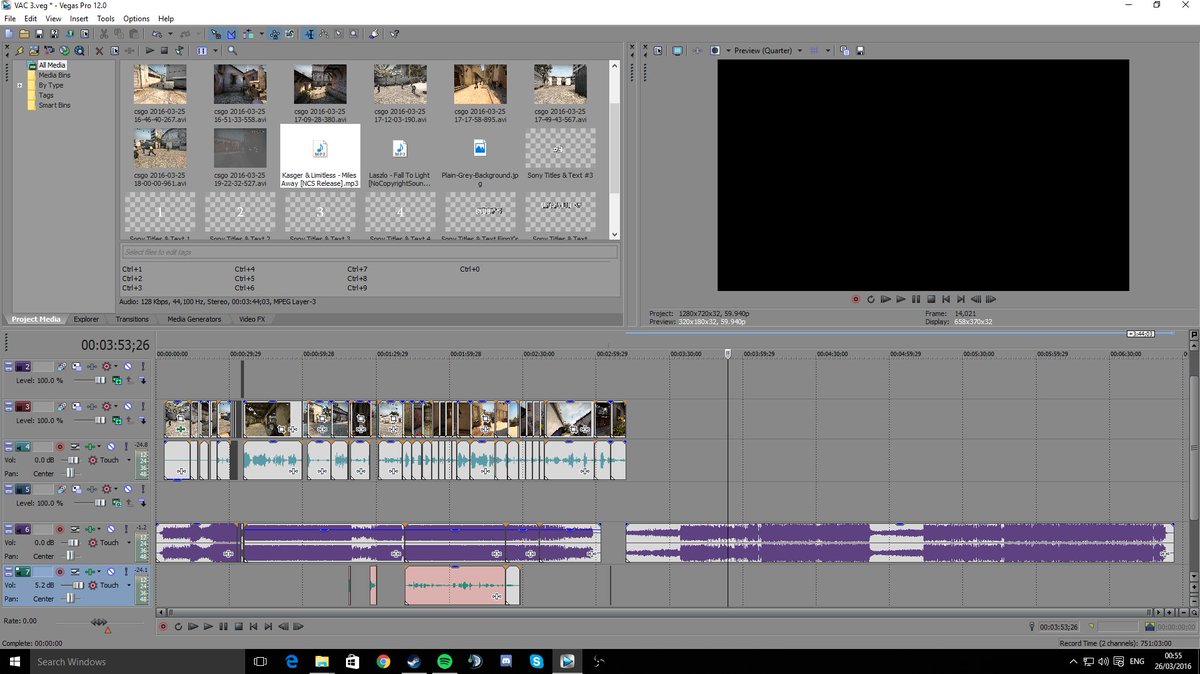Viewport: 1200px width, 674px height.
Task: Open the Project Media search magnifier
Action: pos(231,50)
